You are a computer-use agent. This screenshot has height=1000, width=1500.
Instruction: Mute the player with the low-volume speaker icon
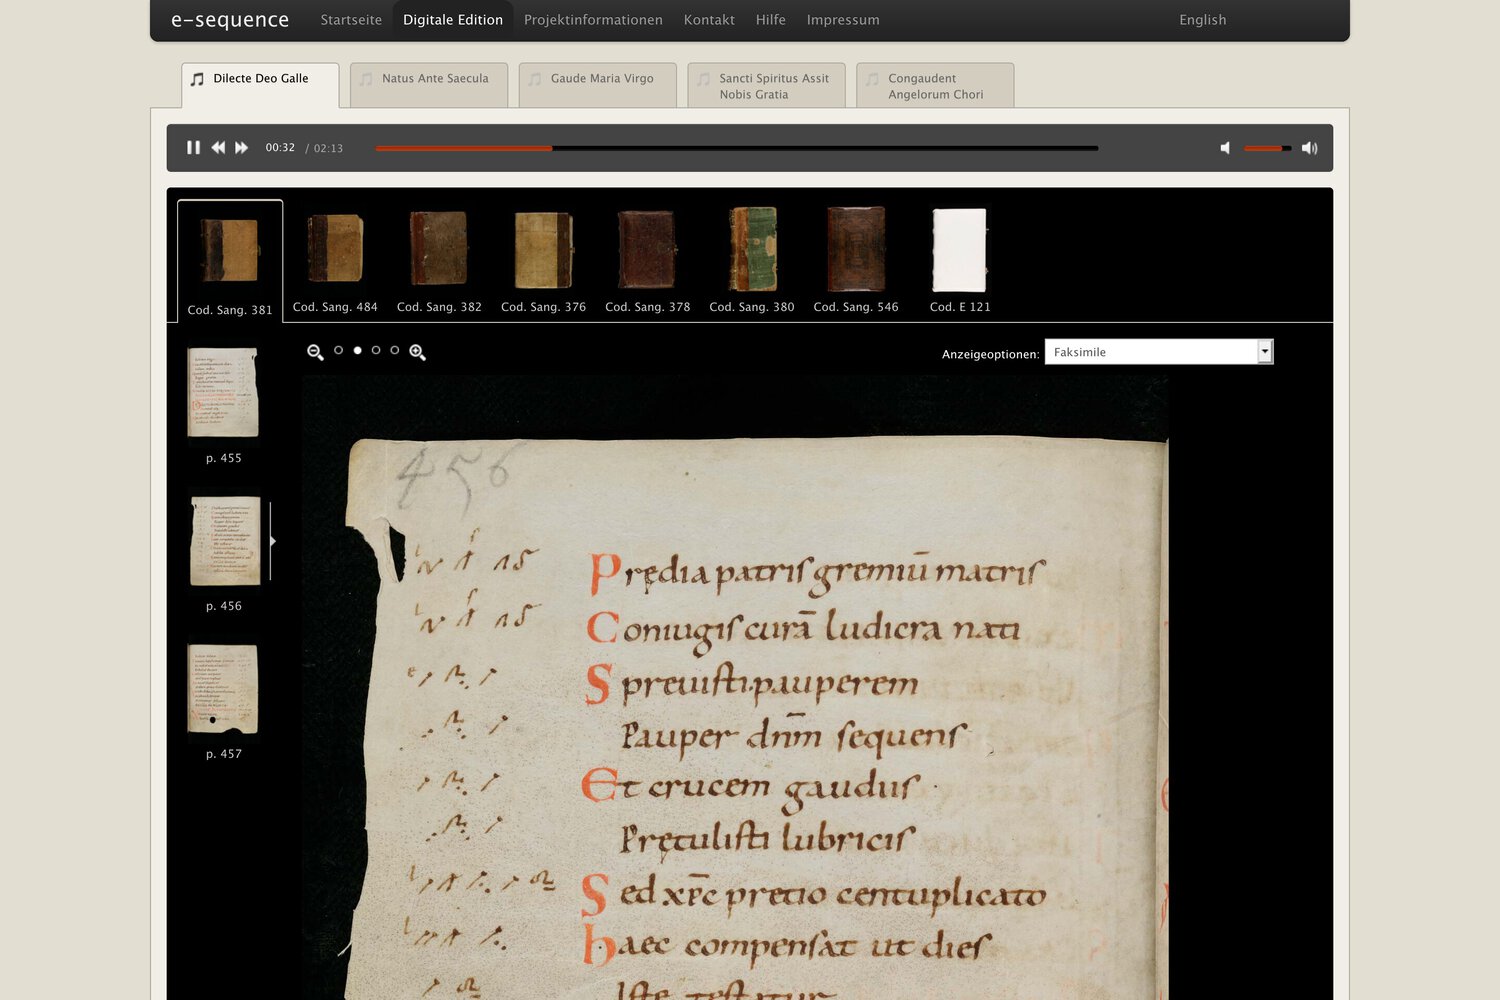(x=1225, y=148)
